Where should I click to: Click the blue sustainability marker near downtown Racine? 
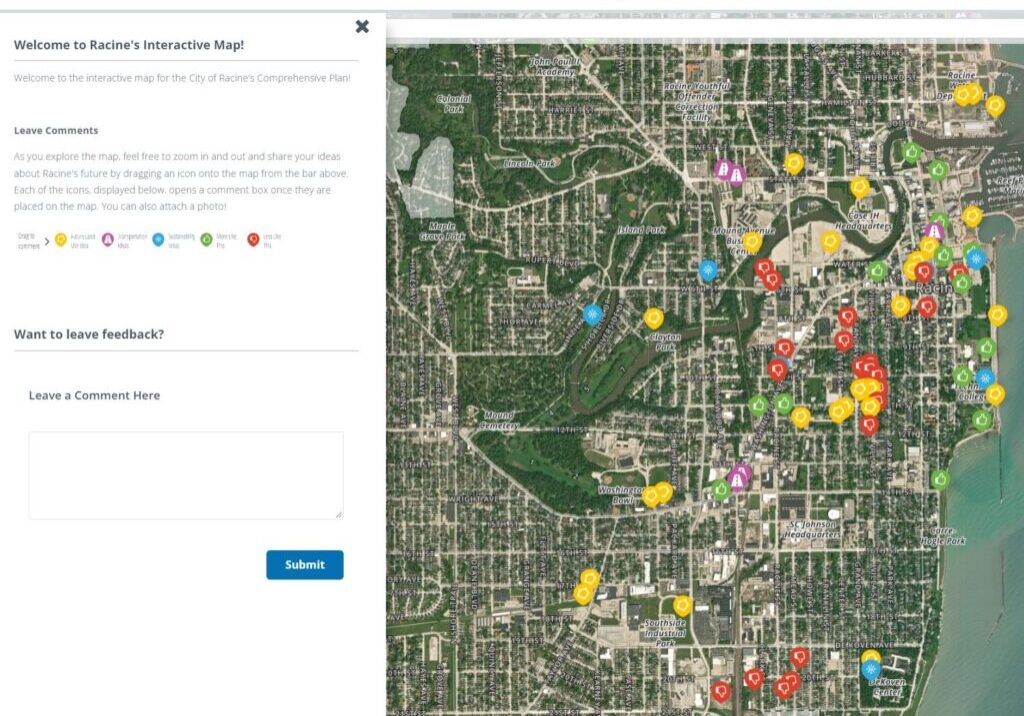pyautogui.click(x=977, y=260)
